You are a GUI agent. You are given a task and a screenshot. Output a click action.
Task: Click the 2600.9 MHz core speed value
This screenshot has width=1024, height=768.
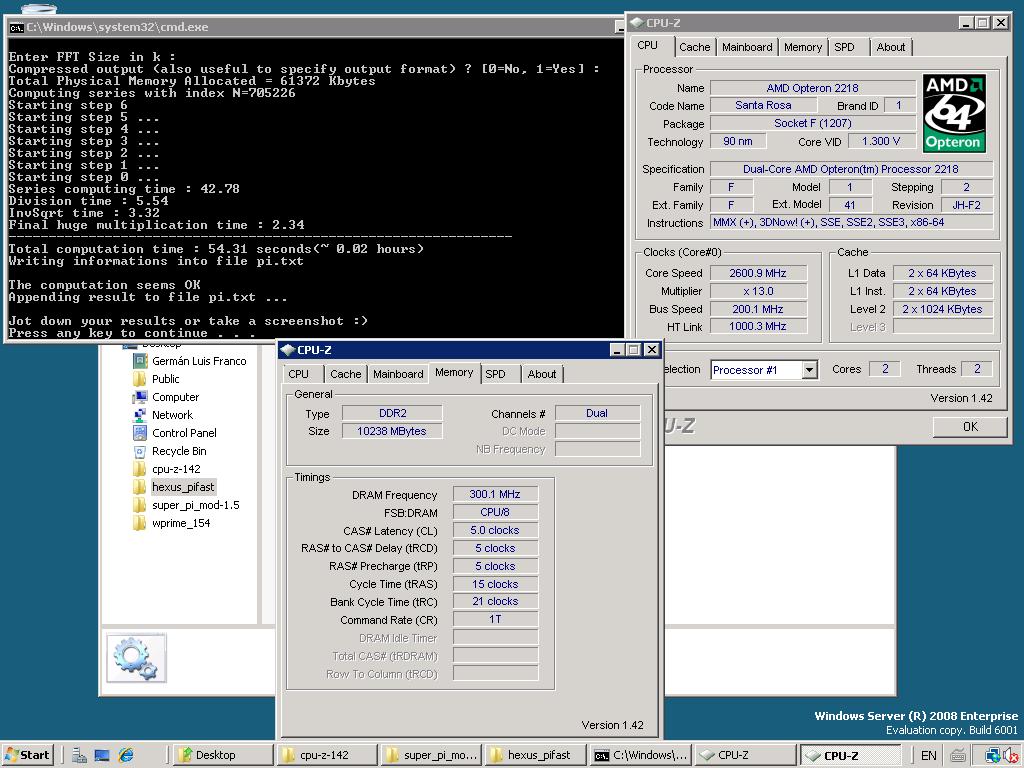(x=758, y=273)
